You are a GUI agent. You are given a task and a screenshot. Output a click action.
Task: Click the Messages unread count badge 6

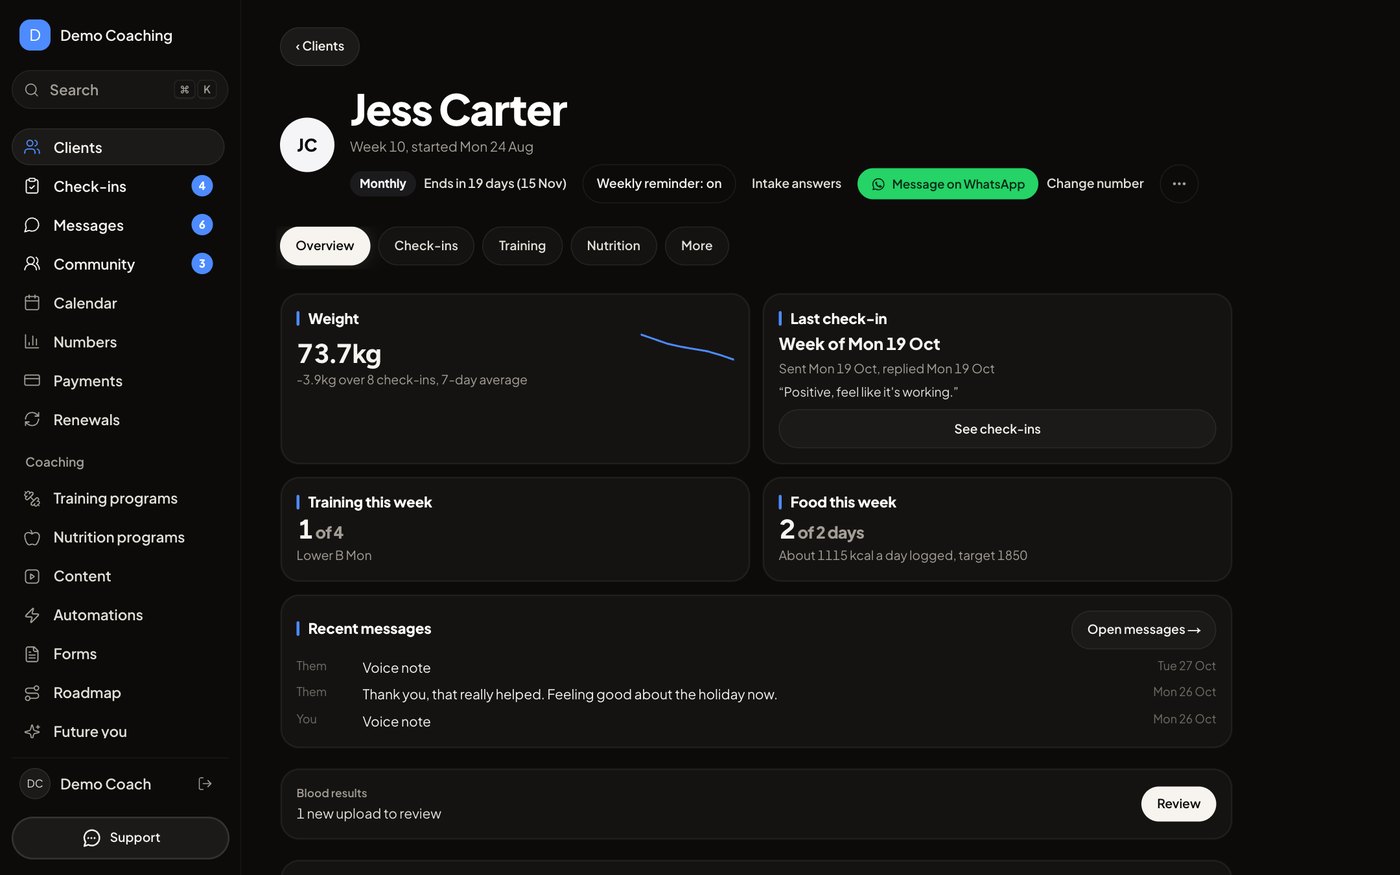pyautogui.click(x=202, y=225)
